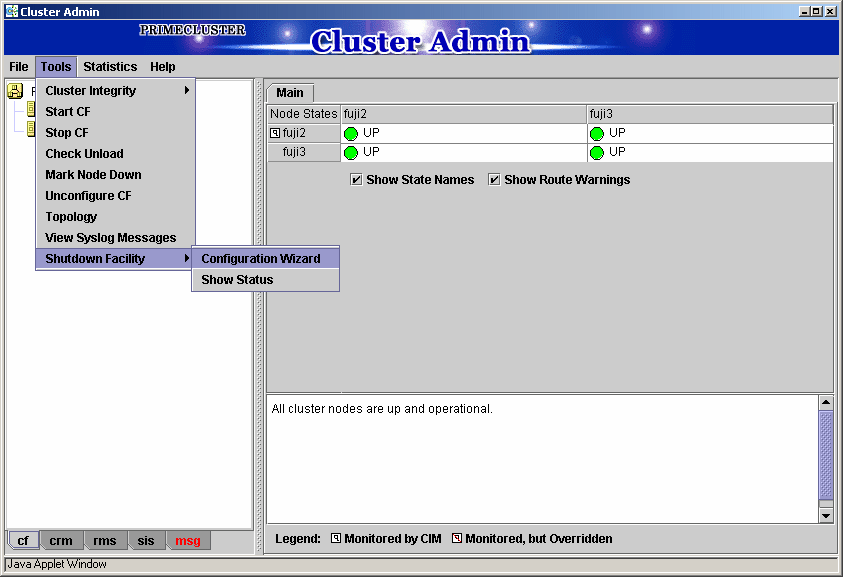Expand the Cluster Integrity submenu arrow
Screen dimensions: 843x577
coord(187,90)
